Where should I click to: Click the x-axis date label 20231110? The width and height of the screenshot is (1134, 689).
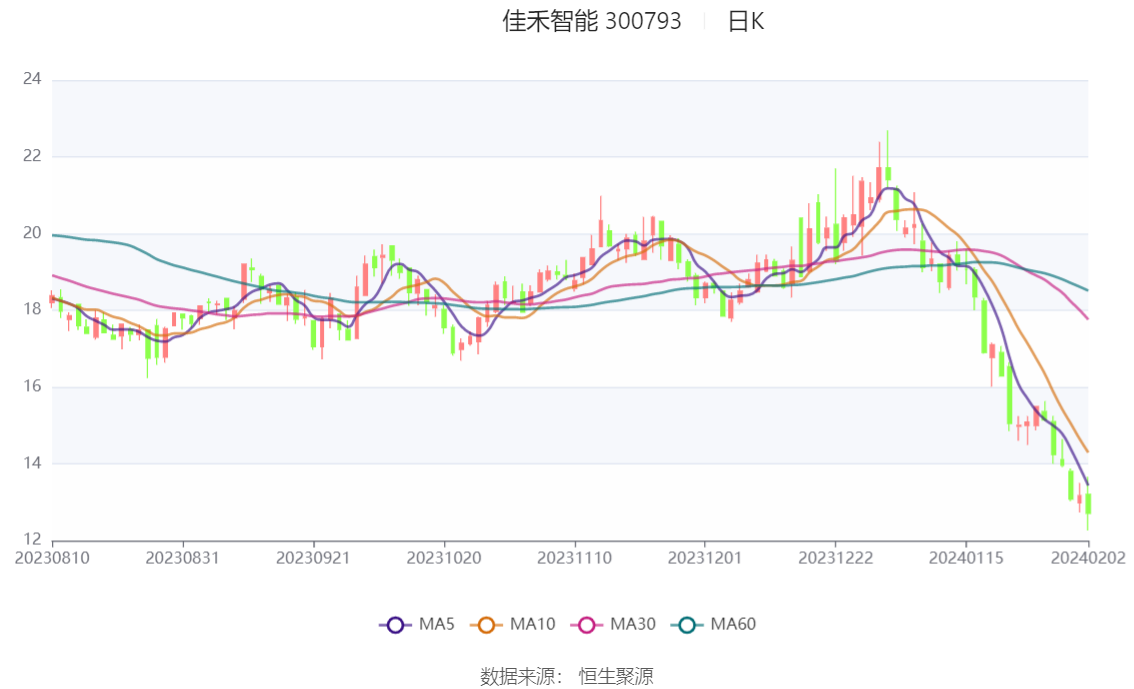[x=574, y=558]
